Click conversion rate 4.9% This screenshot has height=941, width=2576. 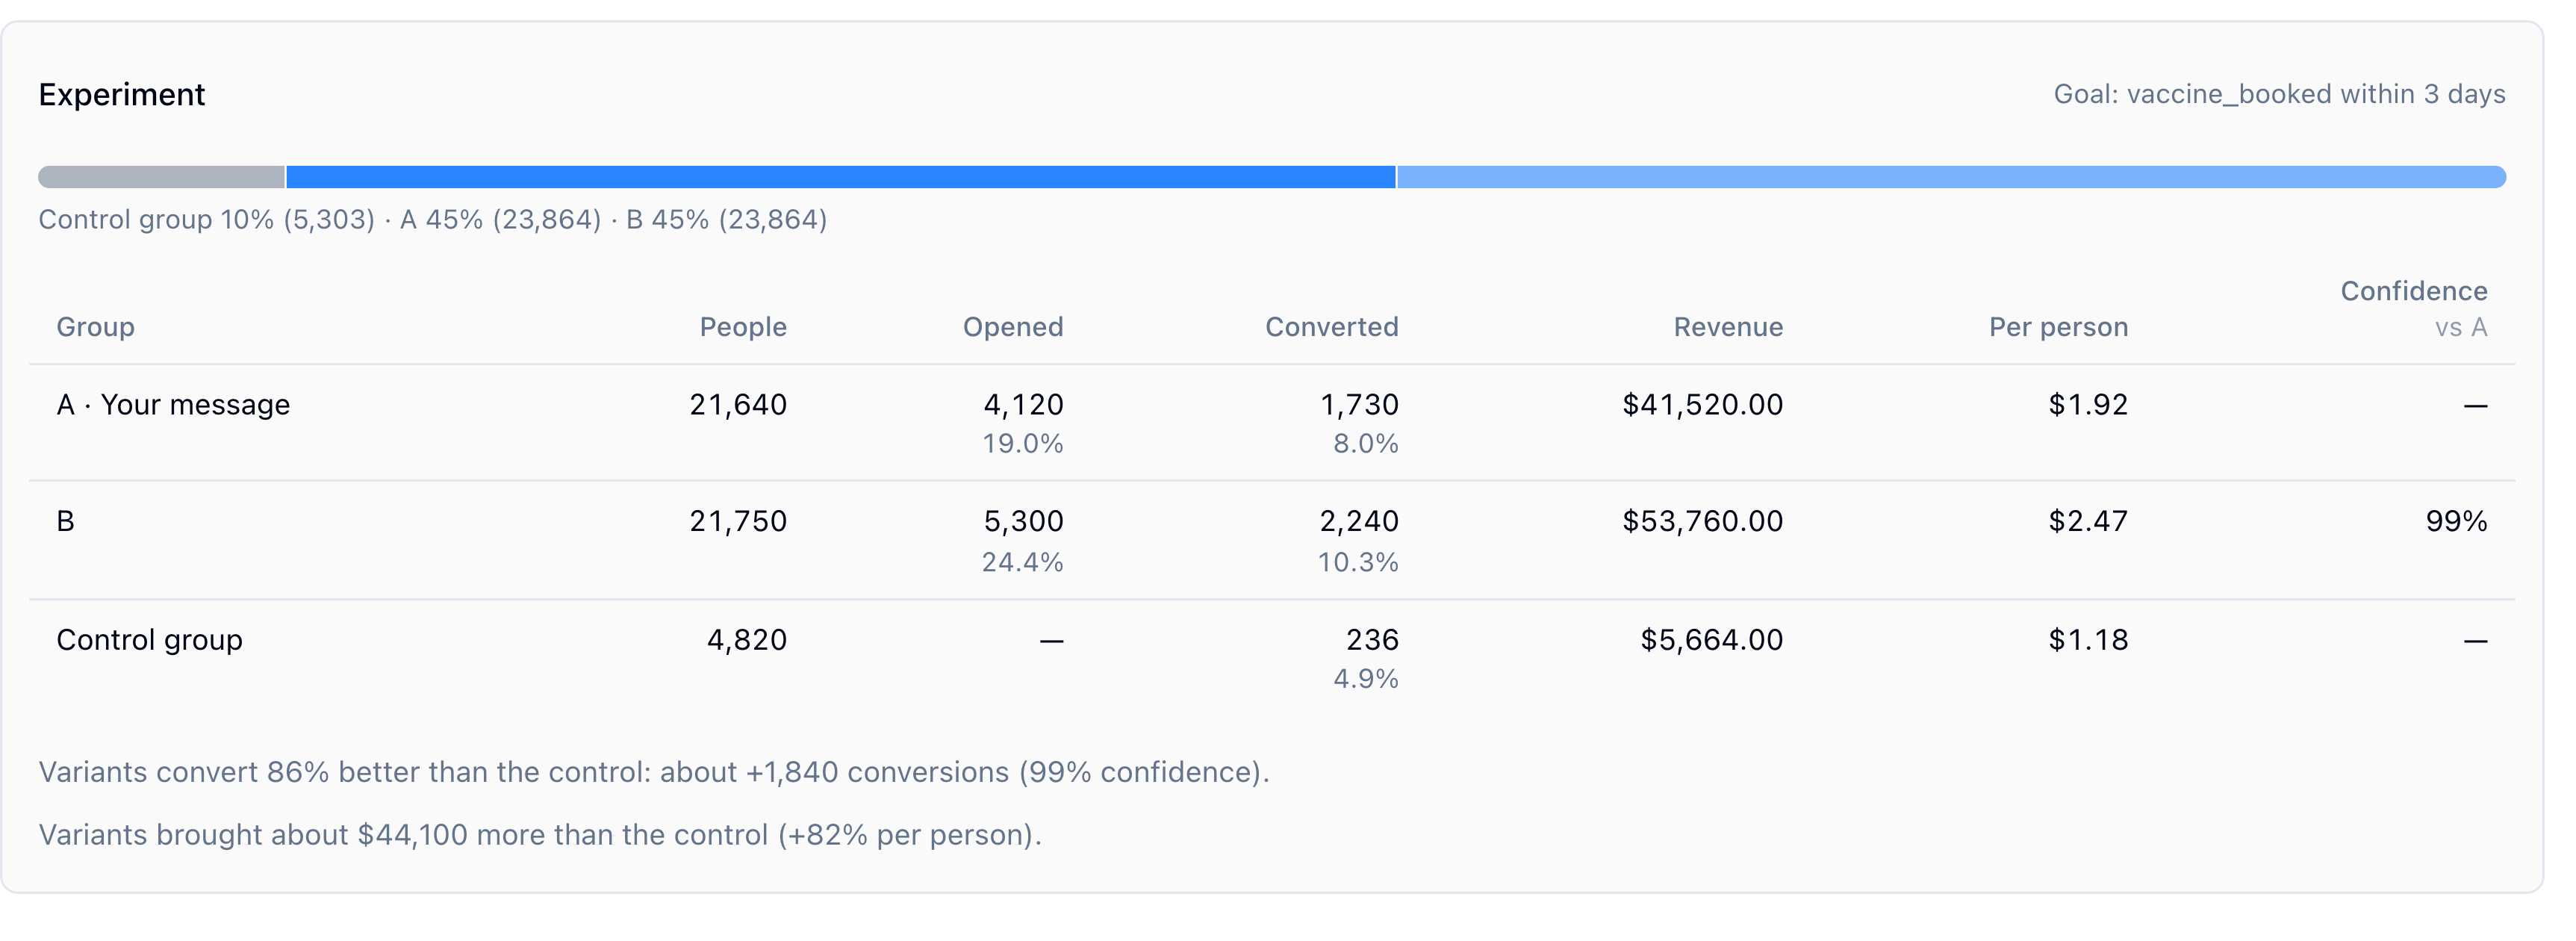click(x=1365, y=679)
